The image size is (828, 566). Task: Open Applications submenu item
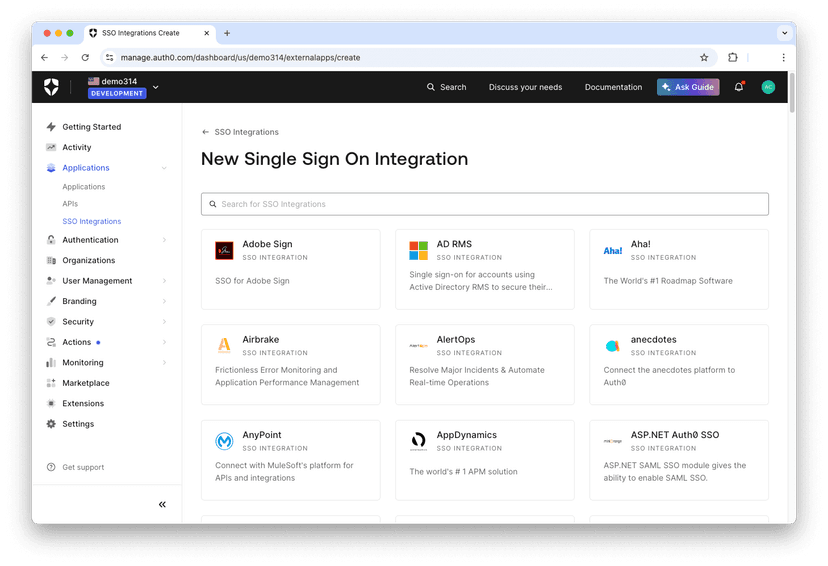83,187
